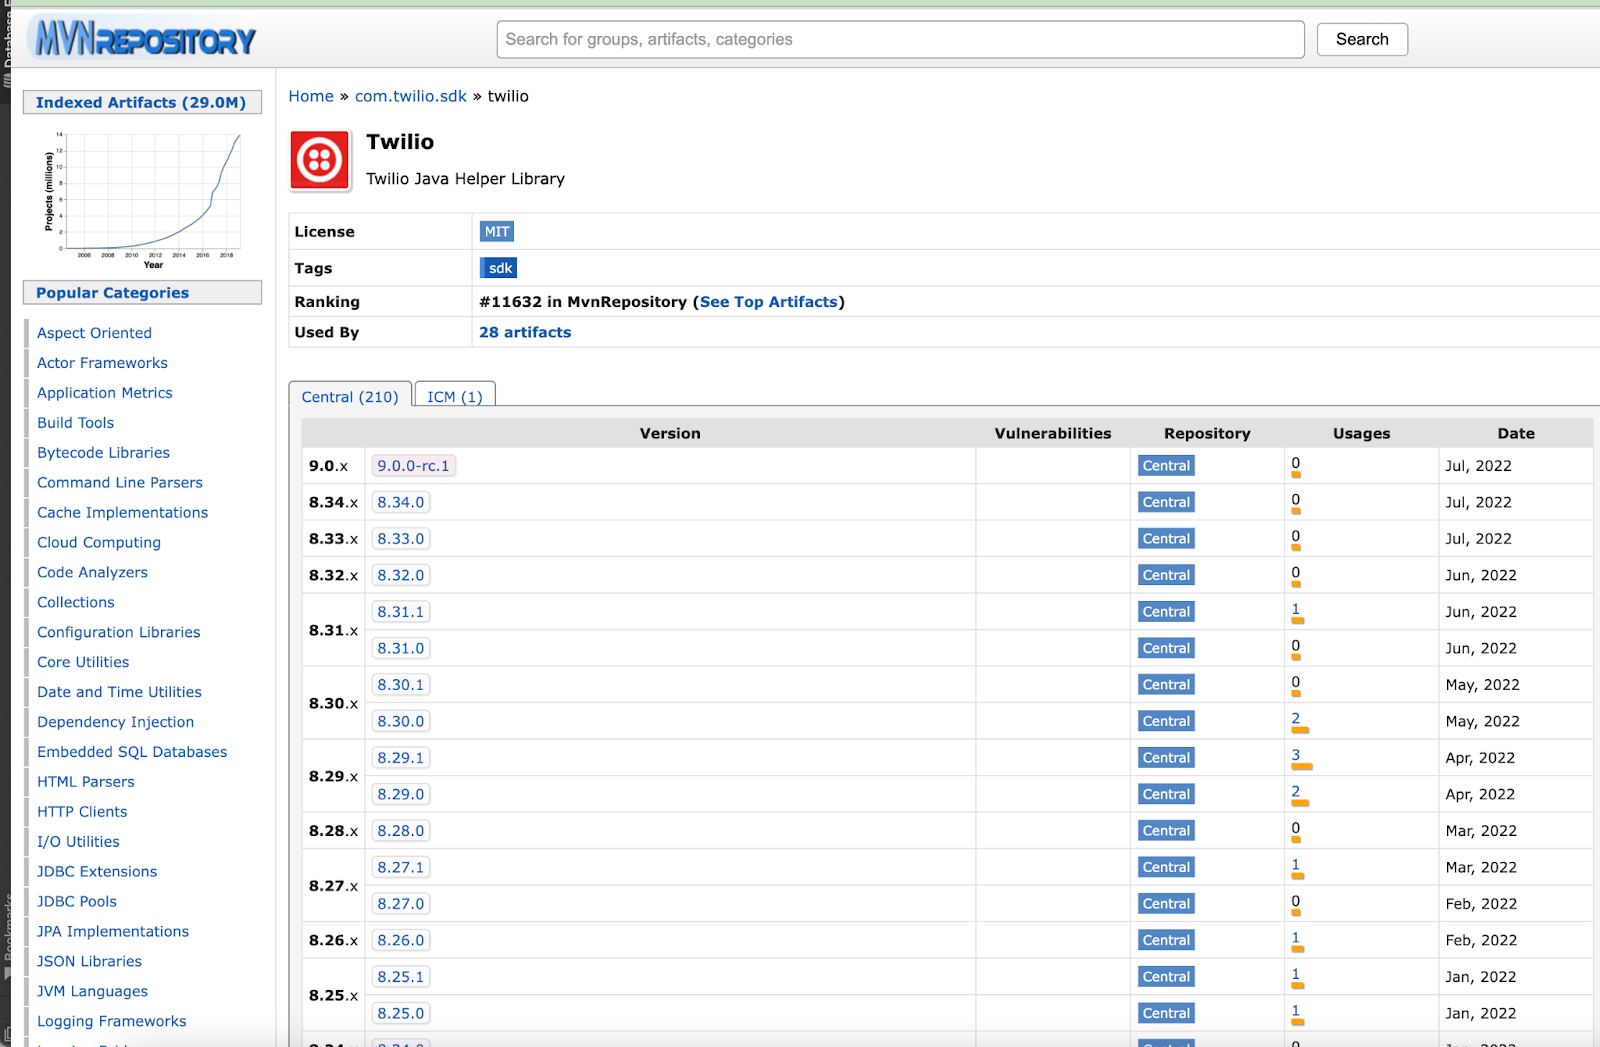Open Application Metrics category
Viewport: 1600px width, 1047px height.
105,393
